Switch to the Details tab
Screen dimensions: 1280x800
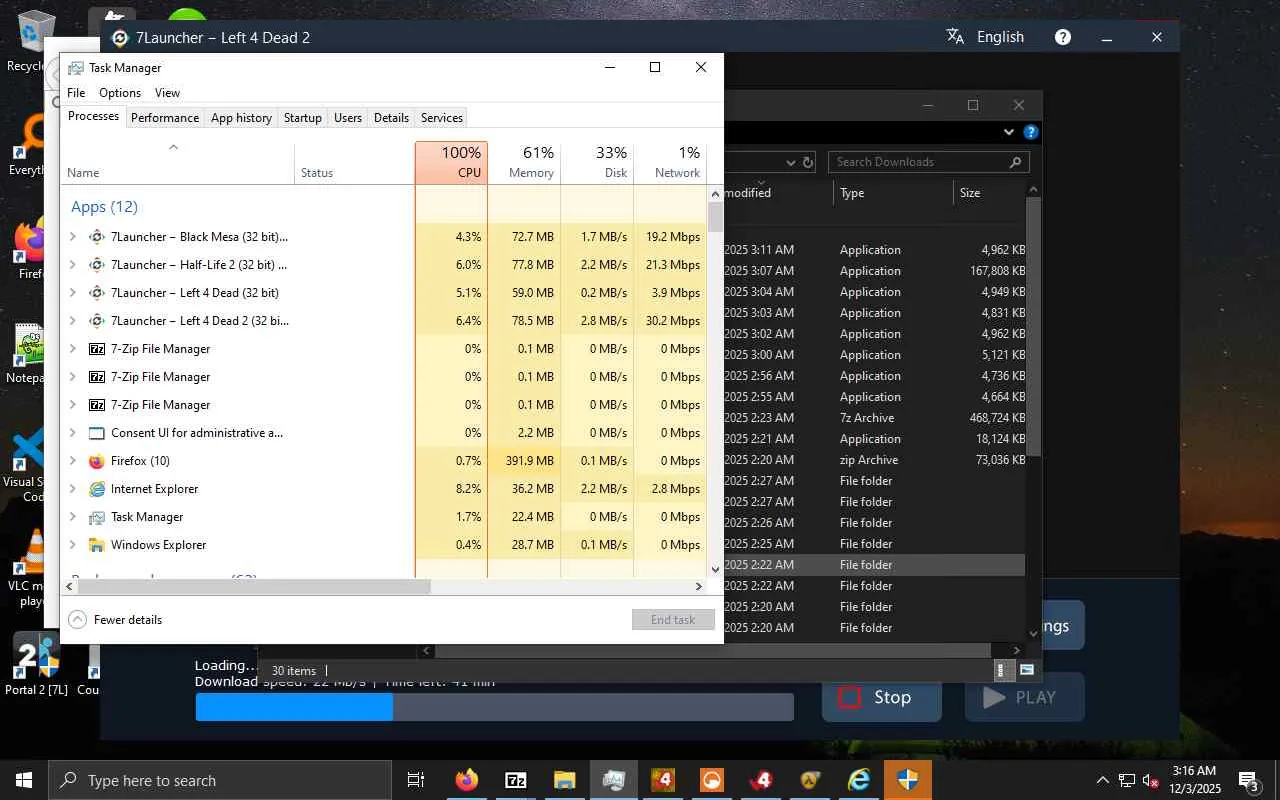391,118
